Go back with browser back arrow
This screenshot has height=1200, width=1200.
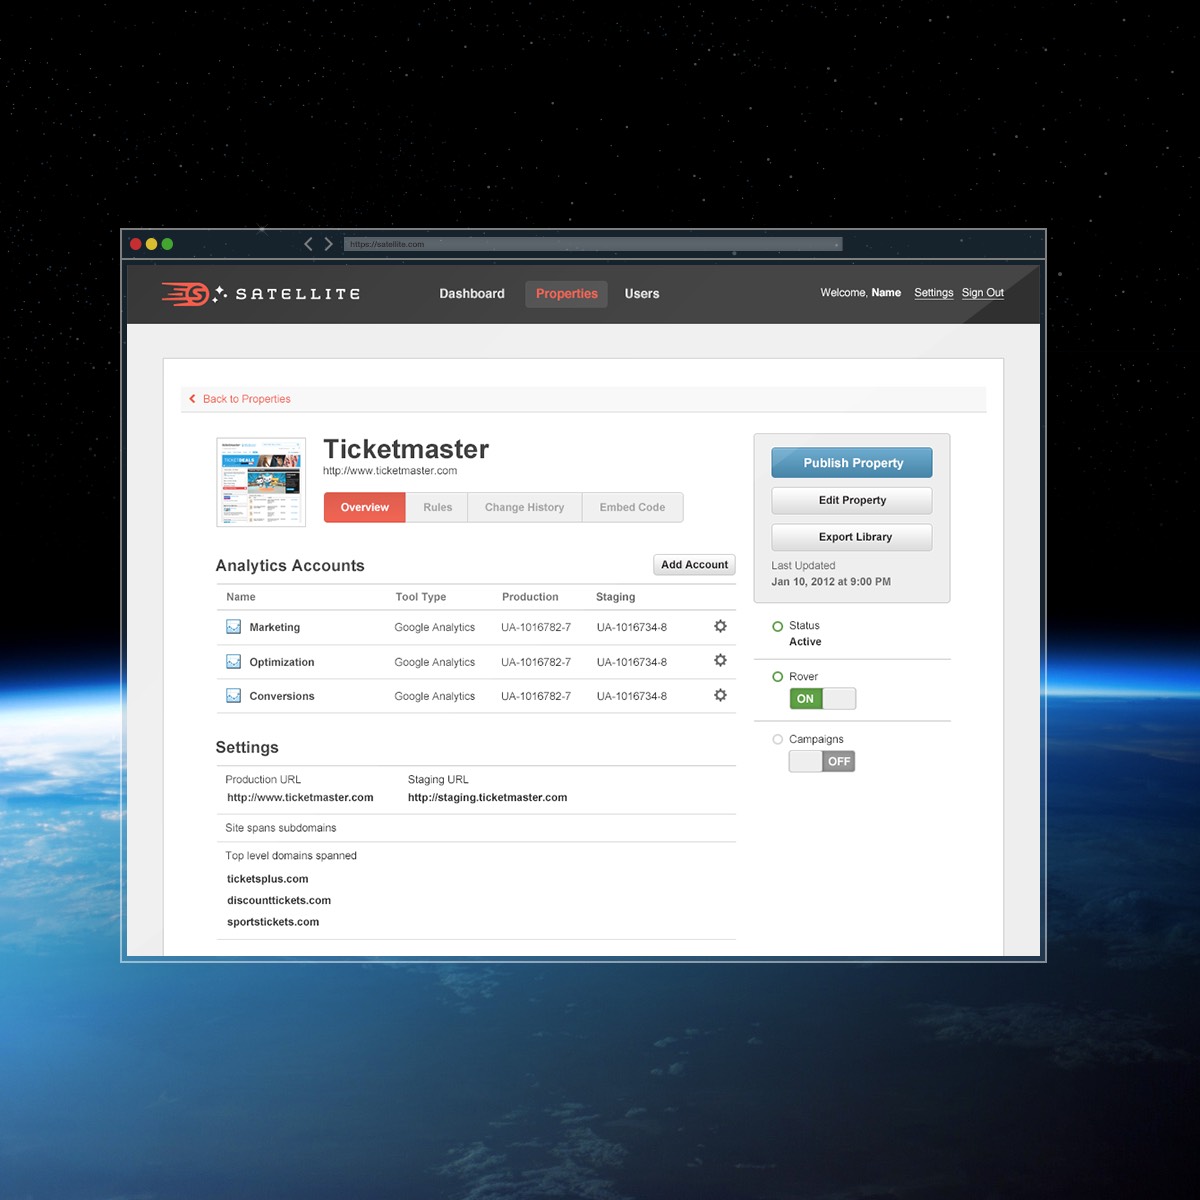[x=308, y=244]
